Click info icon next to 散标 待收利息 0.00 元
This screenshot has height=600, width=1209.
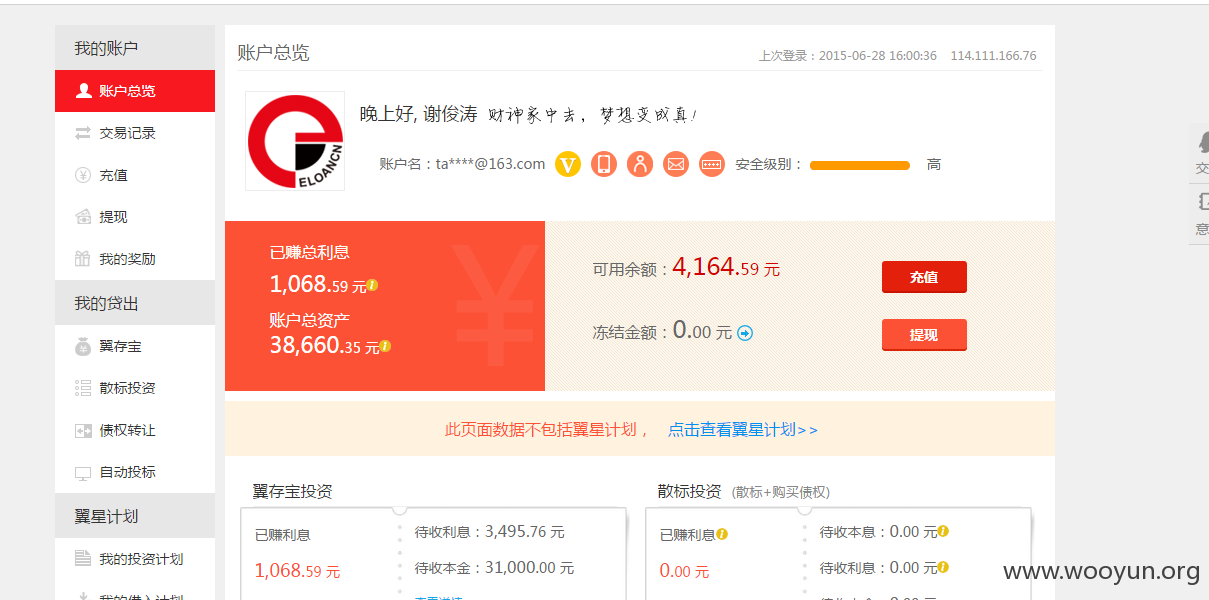pos(943,567)
